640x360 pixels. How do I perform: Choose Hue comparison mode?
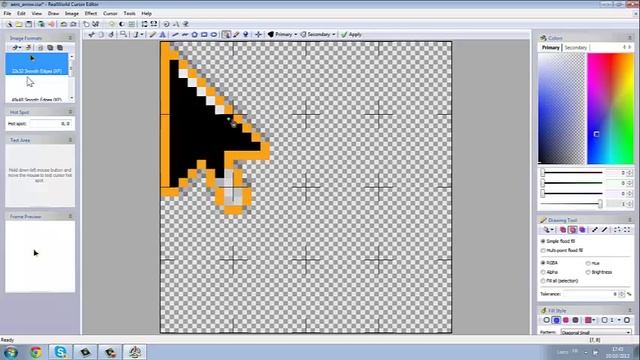(x=593, y=263)
